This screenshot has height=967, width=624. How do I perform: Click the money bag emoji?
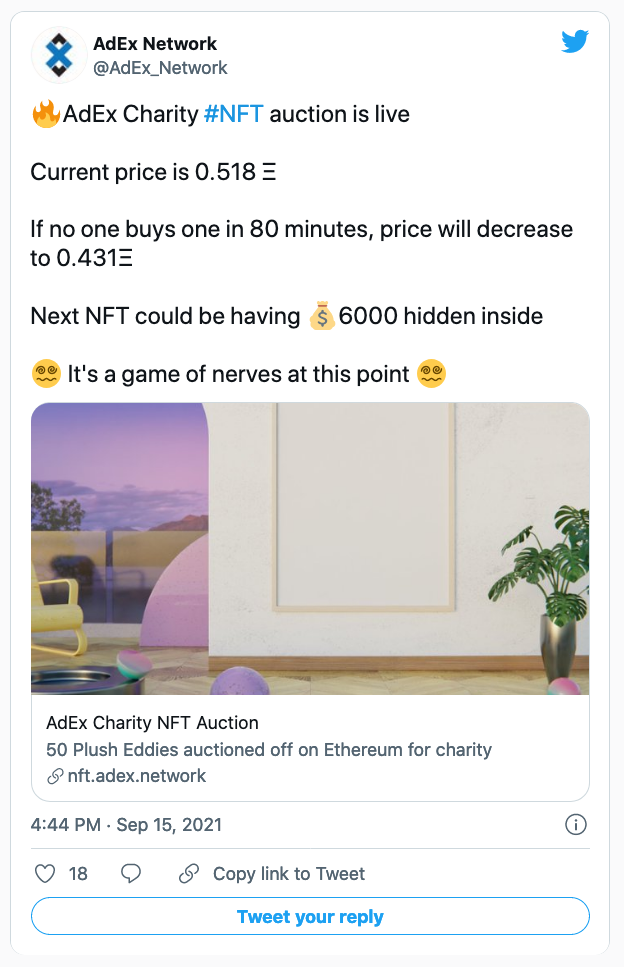tap(321, 317)
